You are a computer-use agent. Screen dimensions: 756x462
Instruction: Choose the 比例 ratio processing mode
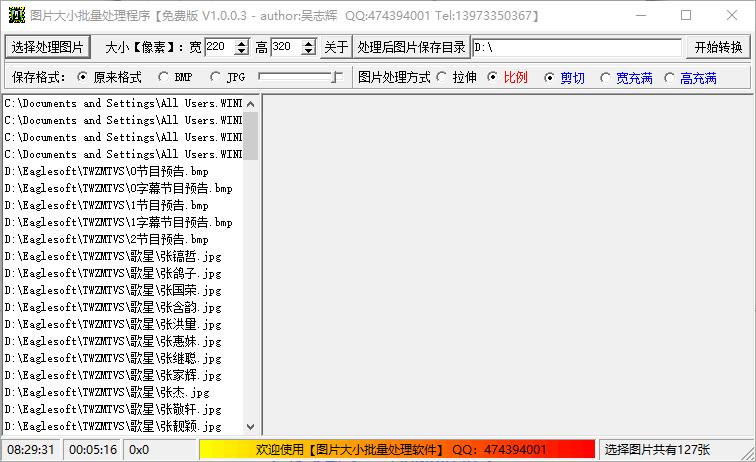[x=507, y=77]
